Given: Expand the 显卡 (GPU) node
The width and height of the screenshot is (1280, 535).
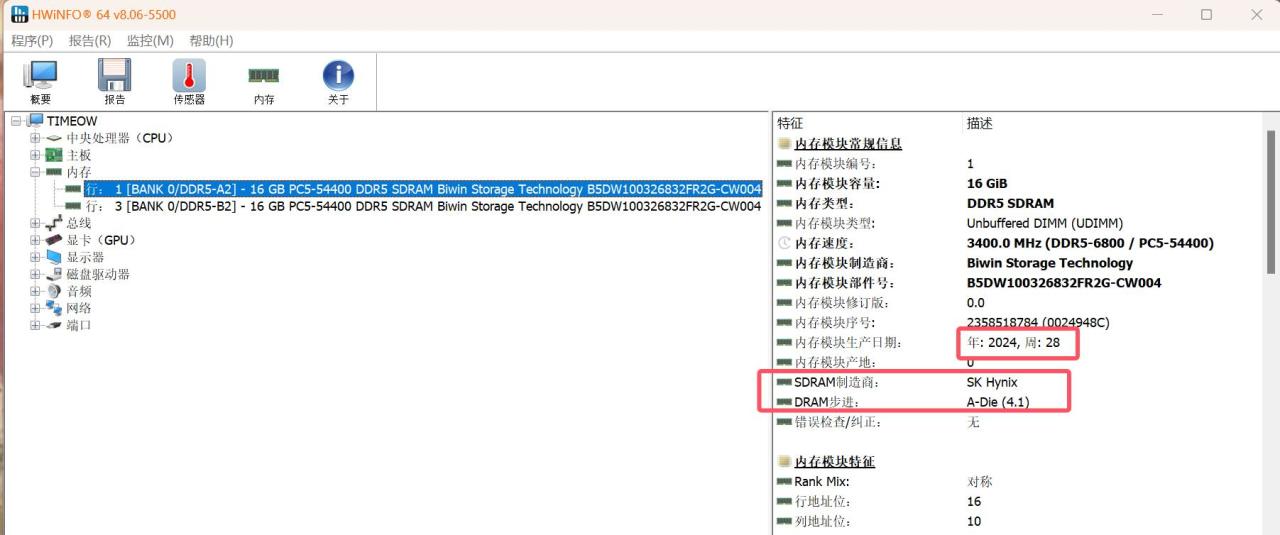Looking at the screenshot, I should click(35, 240).
